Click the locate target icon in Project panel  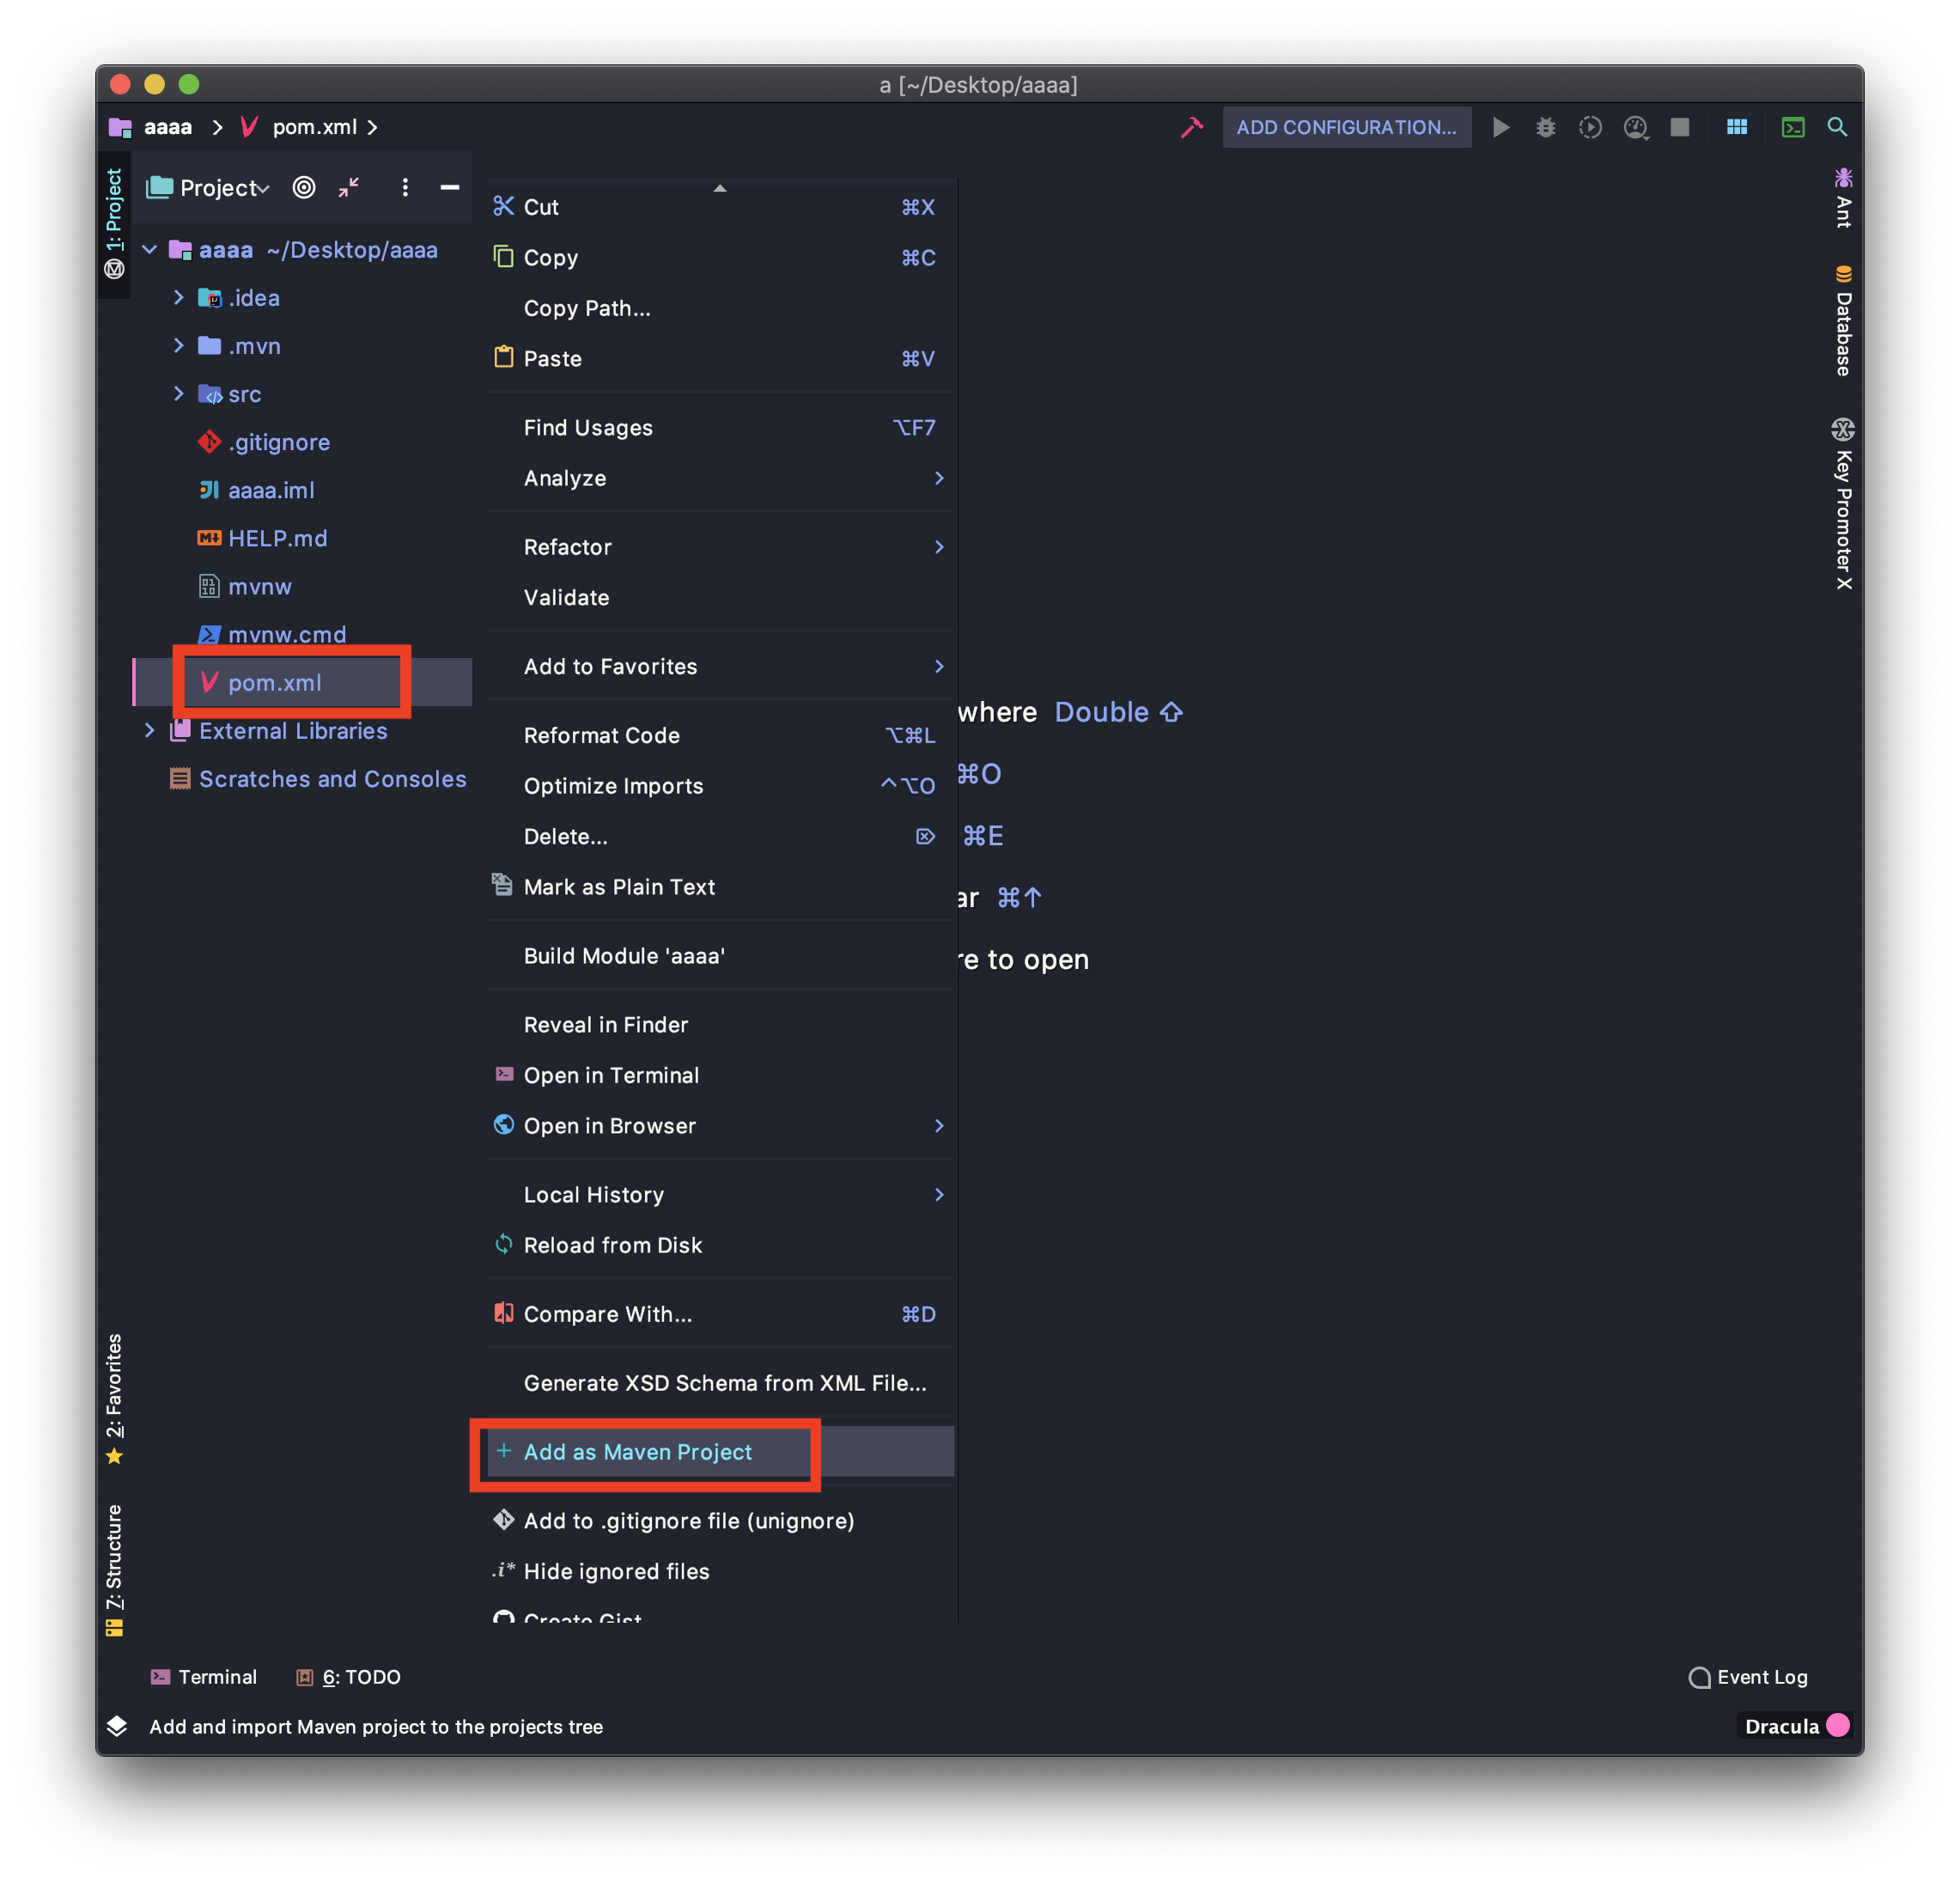[x=304, y=187]
